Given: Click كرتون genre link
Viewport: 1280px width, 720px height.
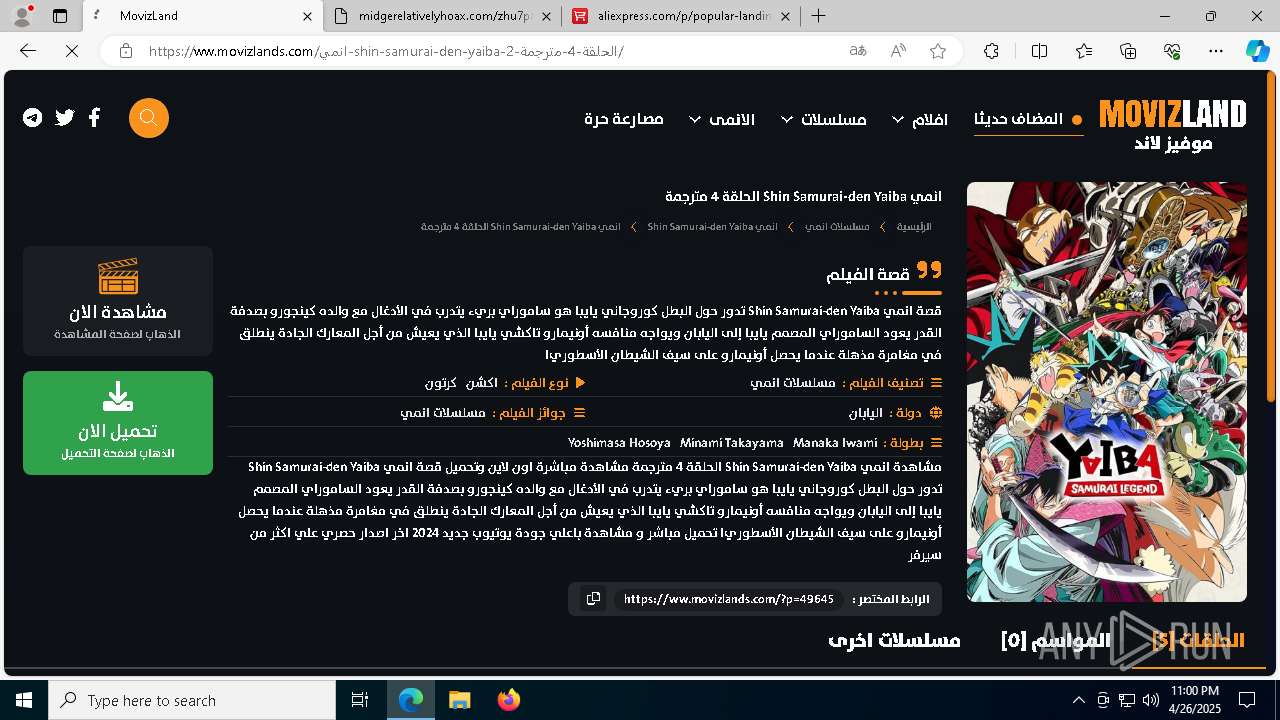Looking at the screenshot, I should tap(441, 383).
